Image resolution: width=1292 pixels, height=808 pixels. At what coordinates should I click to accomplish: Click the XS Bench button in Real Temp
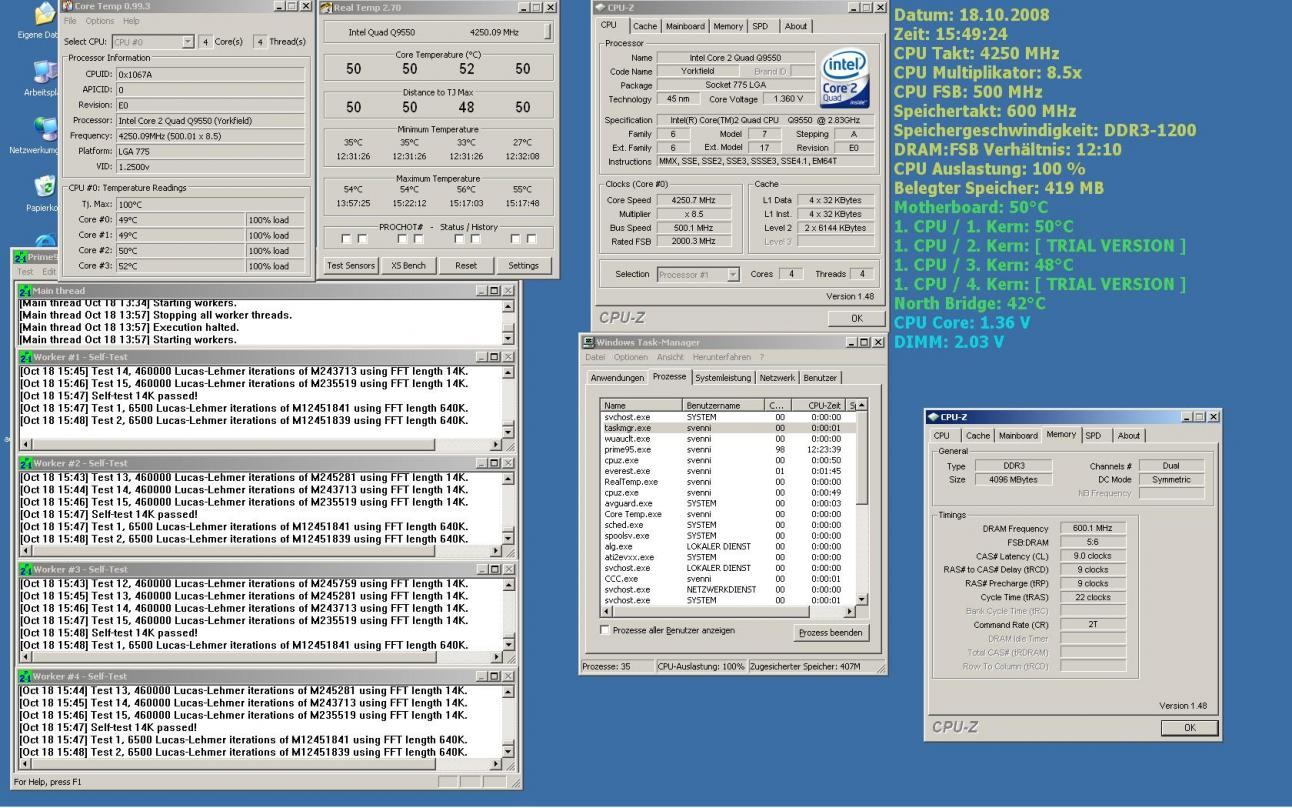pyautogui.click(x=408, y=266)
